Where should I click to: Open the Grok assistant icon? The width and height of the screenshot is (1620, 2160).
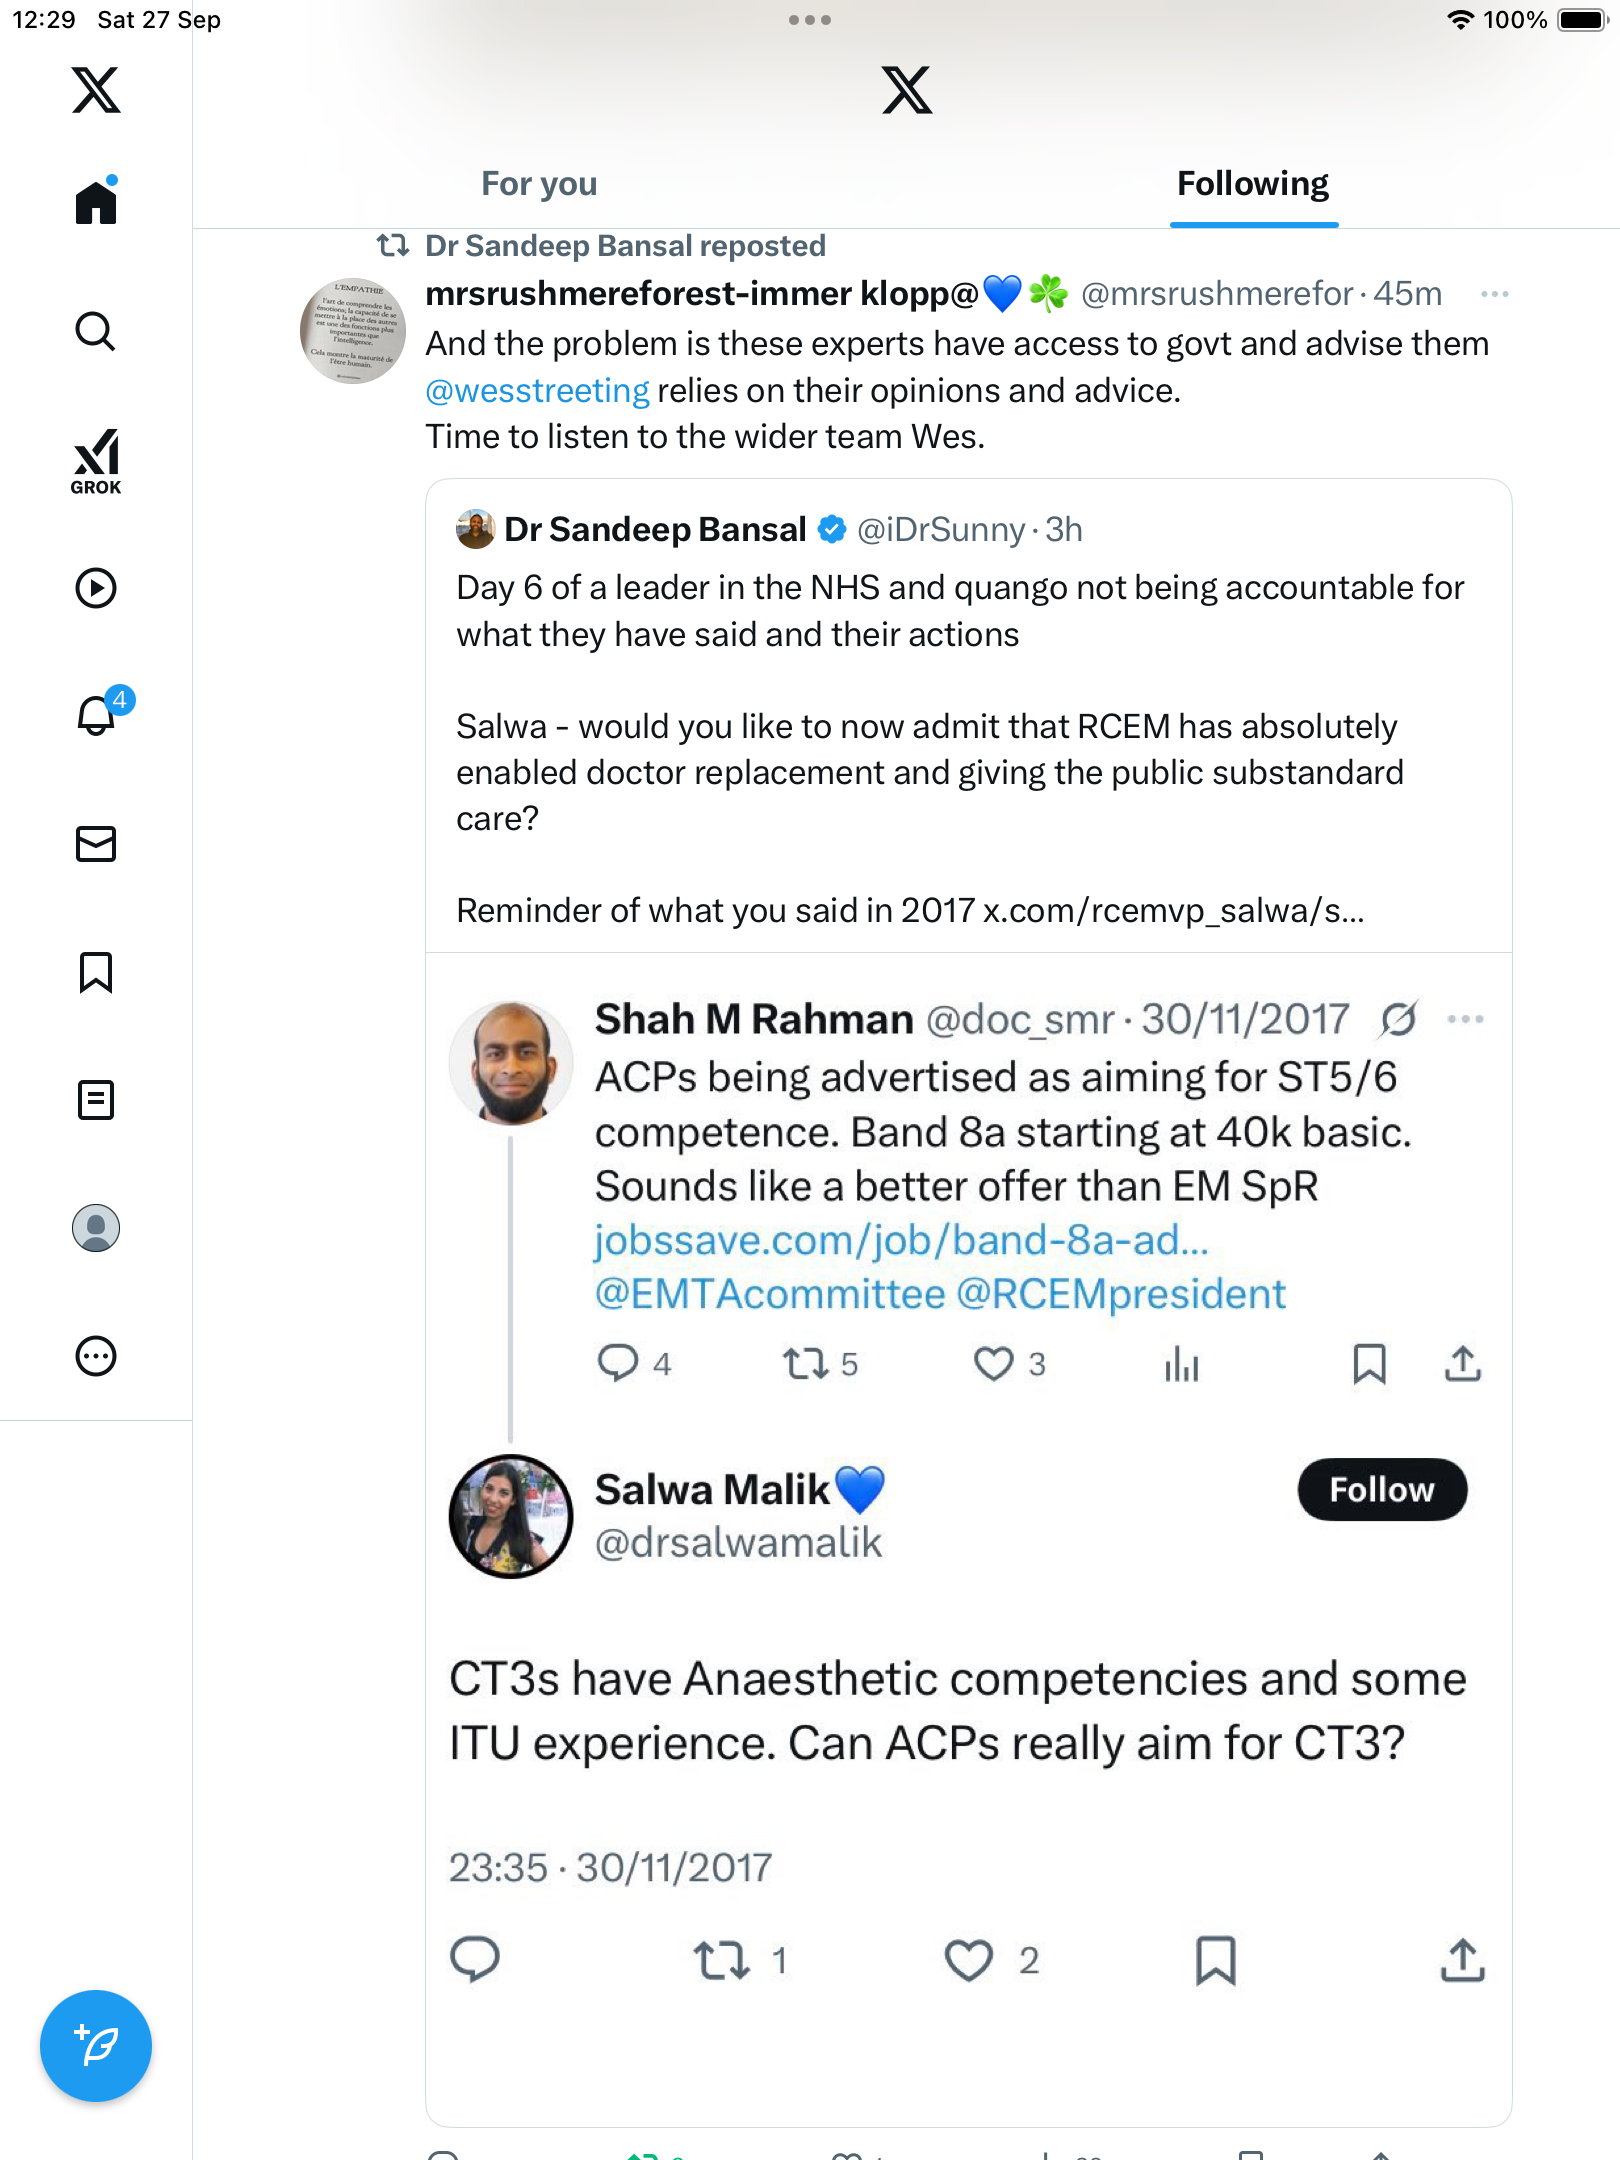96,462
